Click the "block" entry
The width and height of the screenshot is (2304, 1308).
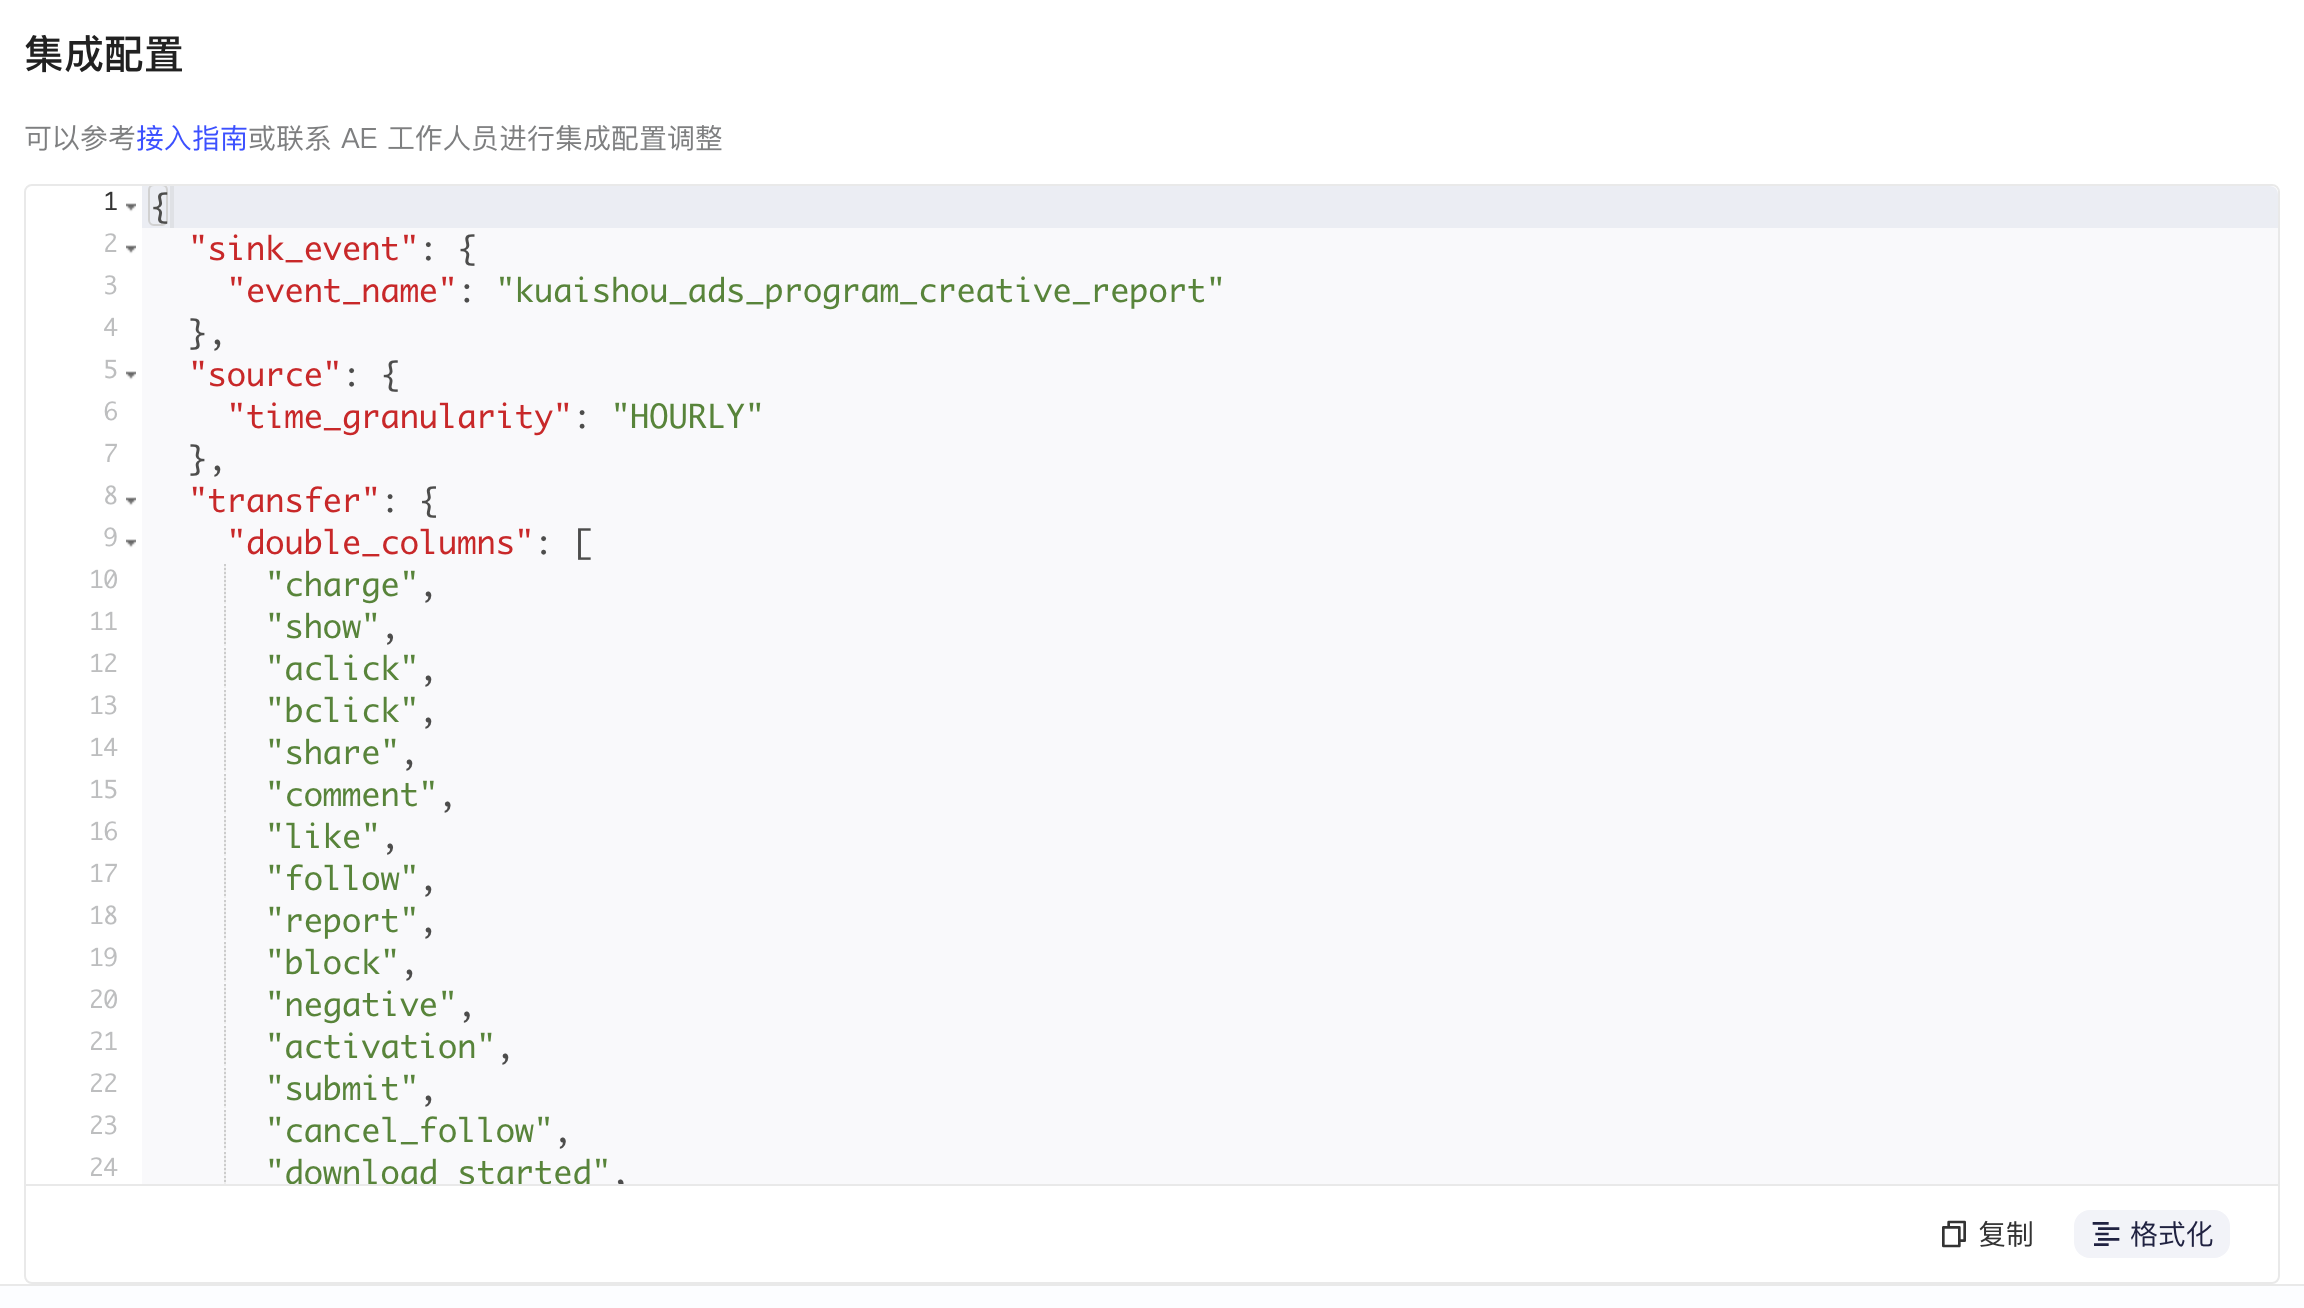pos(333,963)
